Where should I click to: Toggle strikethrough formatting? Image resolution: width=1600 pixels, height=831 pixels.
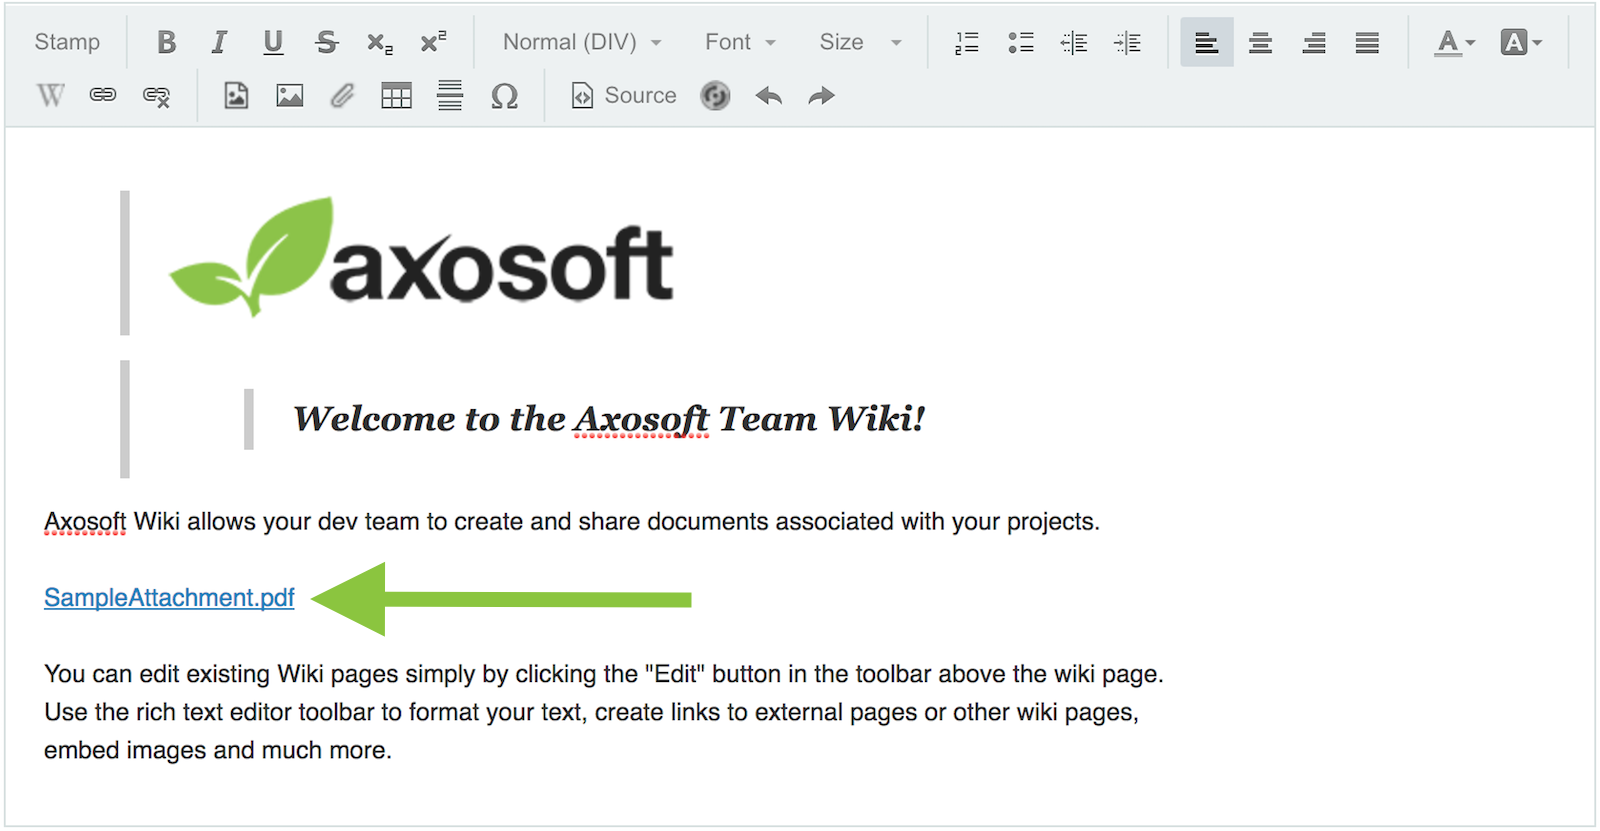click(x=326, y=42)
